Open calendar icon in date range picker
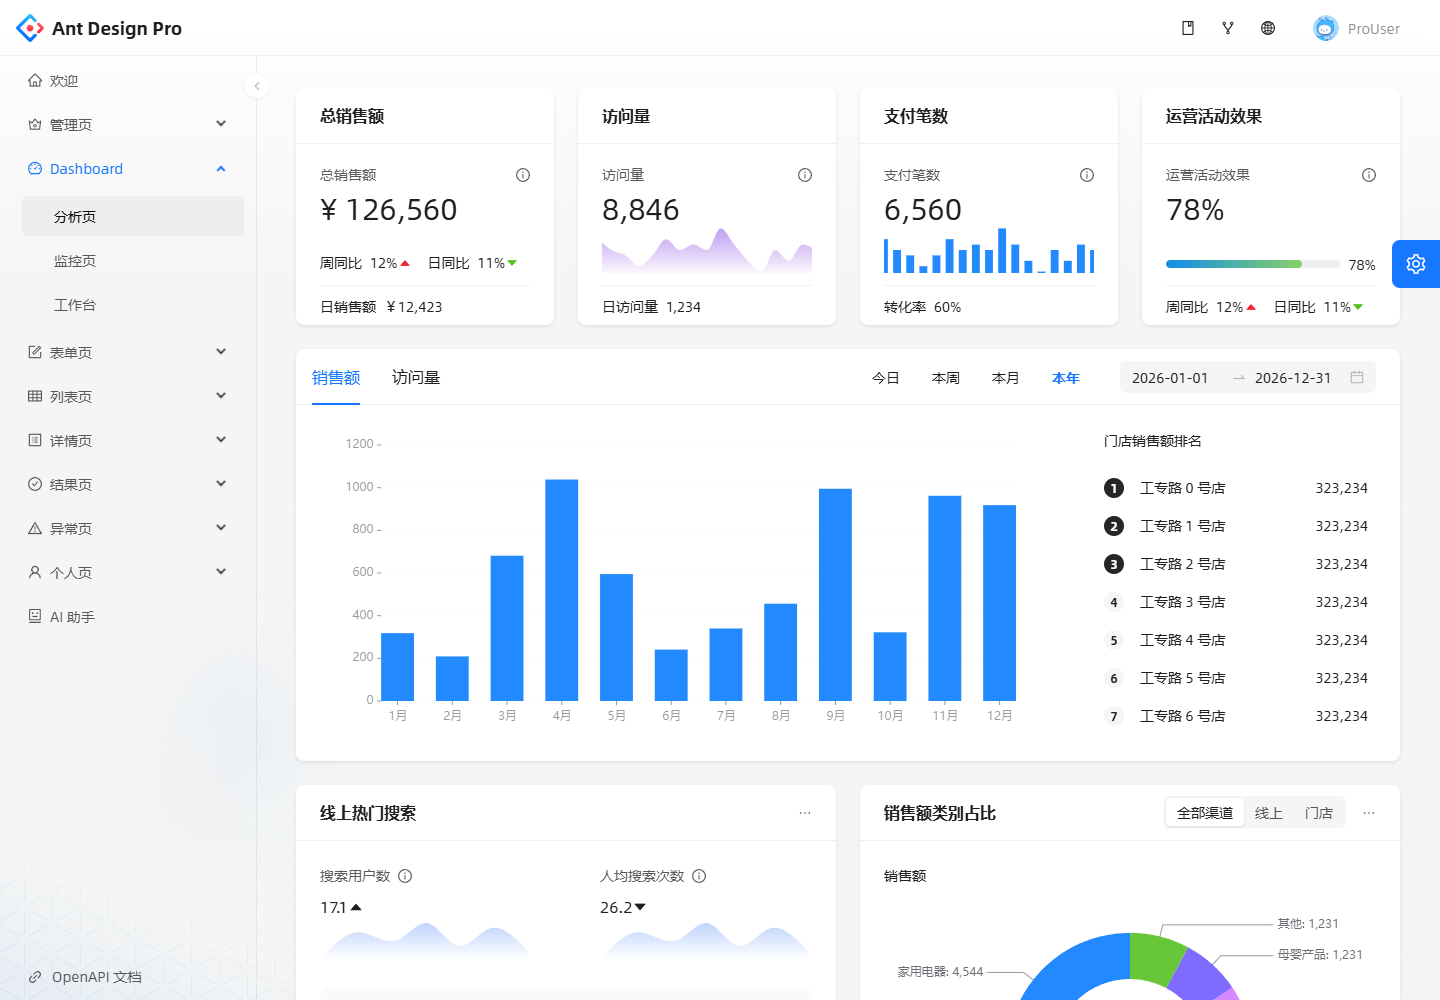Image resolution: width=1440 pixels, height=1000 pixels. (1357, 377)
